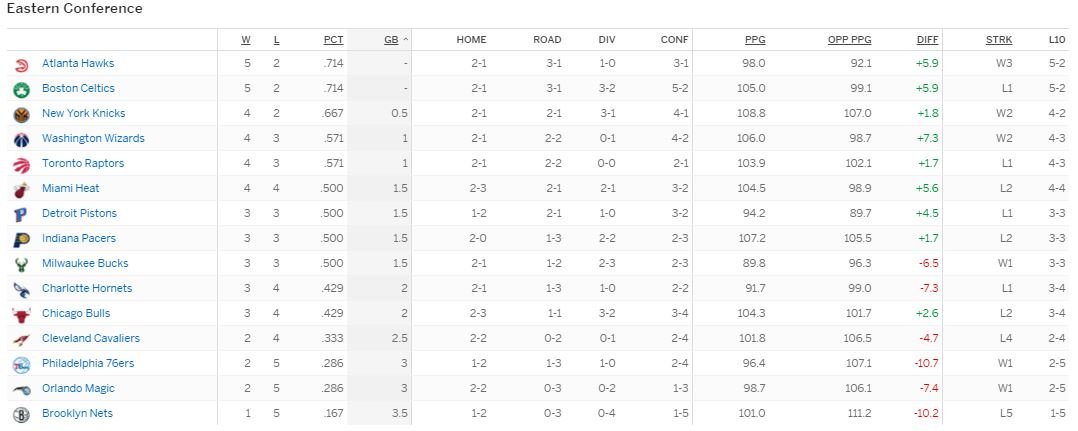Image resolution: width=1078 pixels, height=431 pixels.
Task: Click the New York Knicks logo
Action: point(22,114)
